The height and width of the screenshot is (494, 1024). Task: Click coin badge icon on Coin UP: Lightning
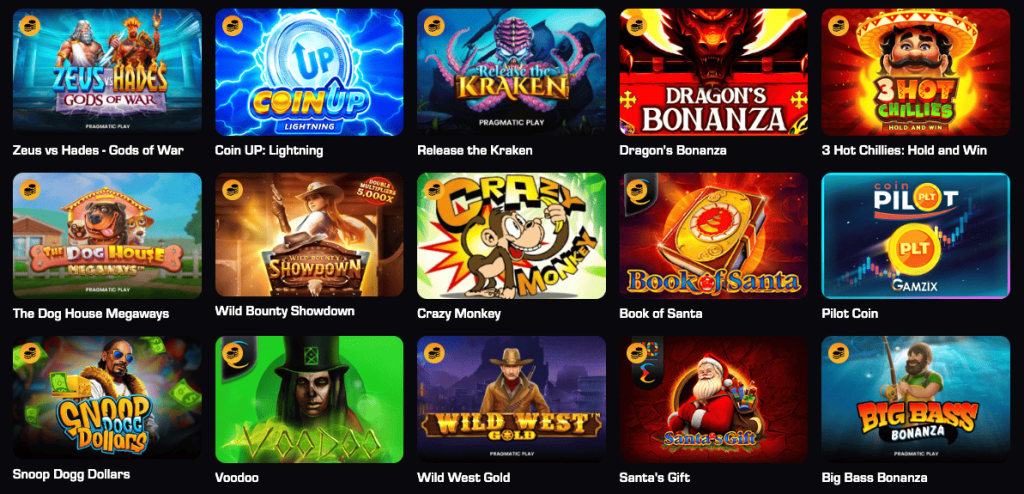232,25
